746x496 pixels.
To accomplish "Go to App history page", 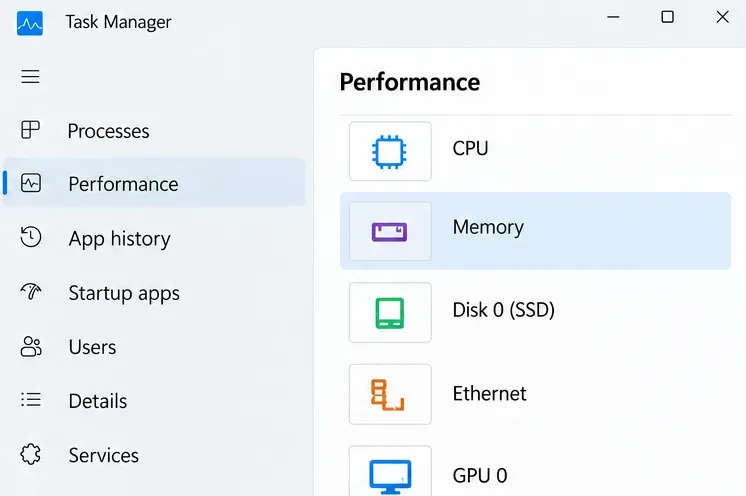I will [x=119, y=239].
